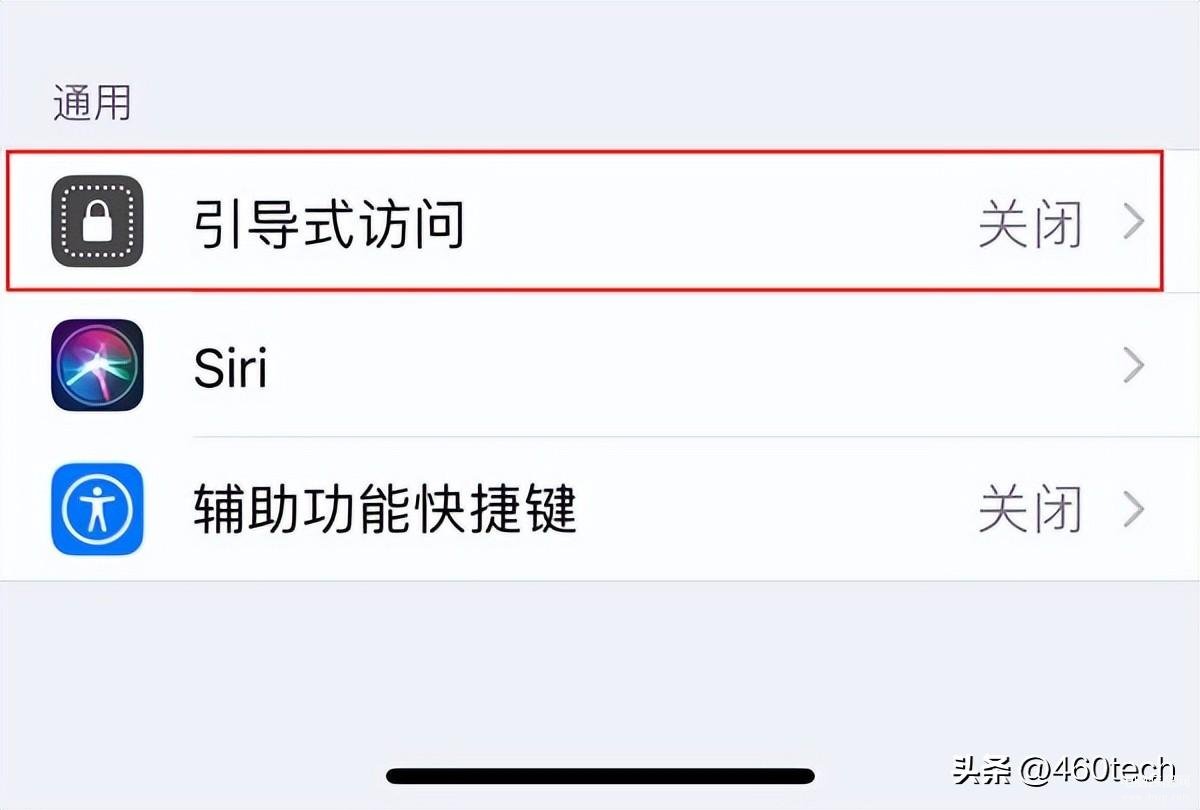
Task: Expand the 辅助功能快捷键 chevron
Action: [x=1133, y=508]
